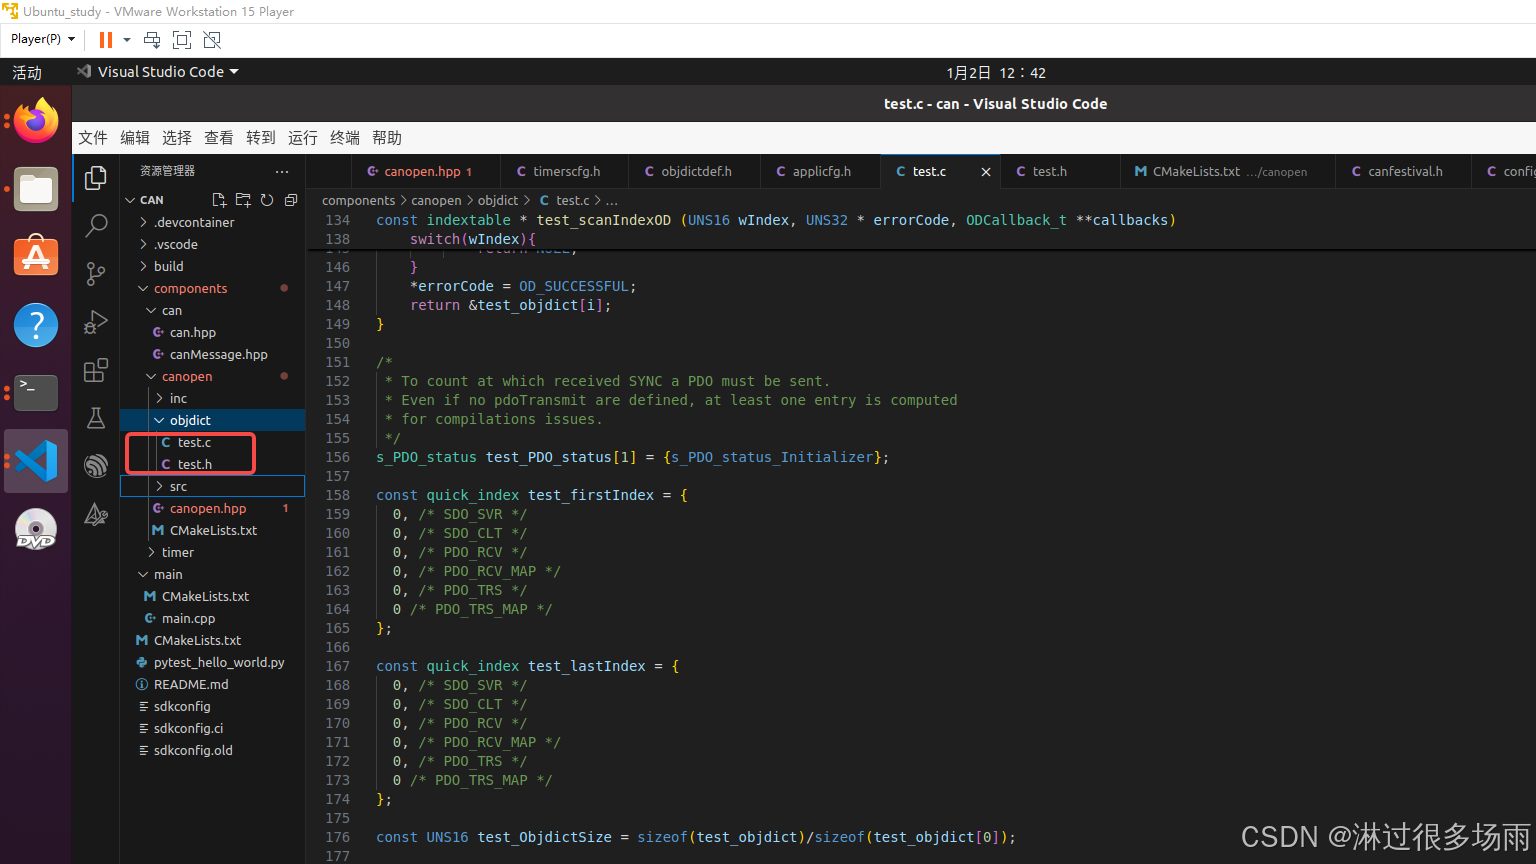Open the 终端 (Terminal) menu
The width and height of the screenshot is (1536, 864).
345,138
